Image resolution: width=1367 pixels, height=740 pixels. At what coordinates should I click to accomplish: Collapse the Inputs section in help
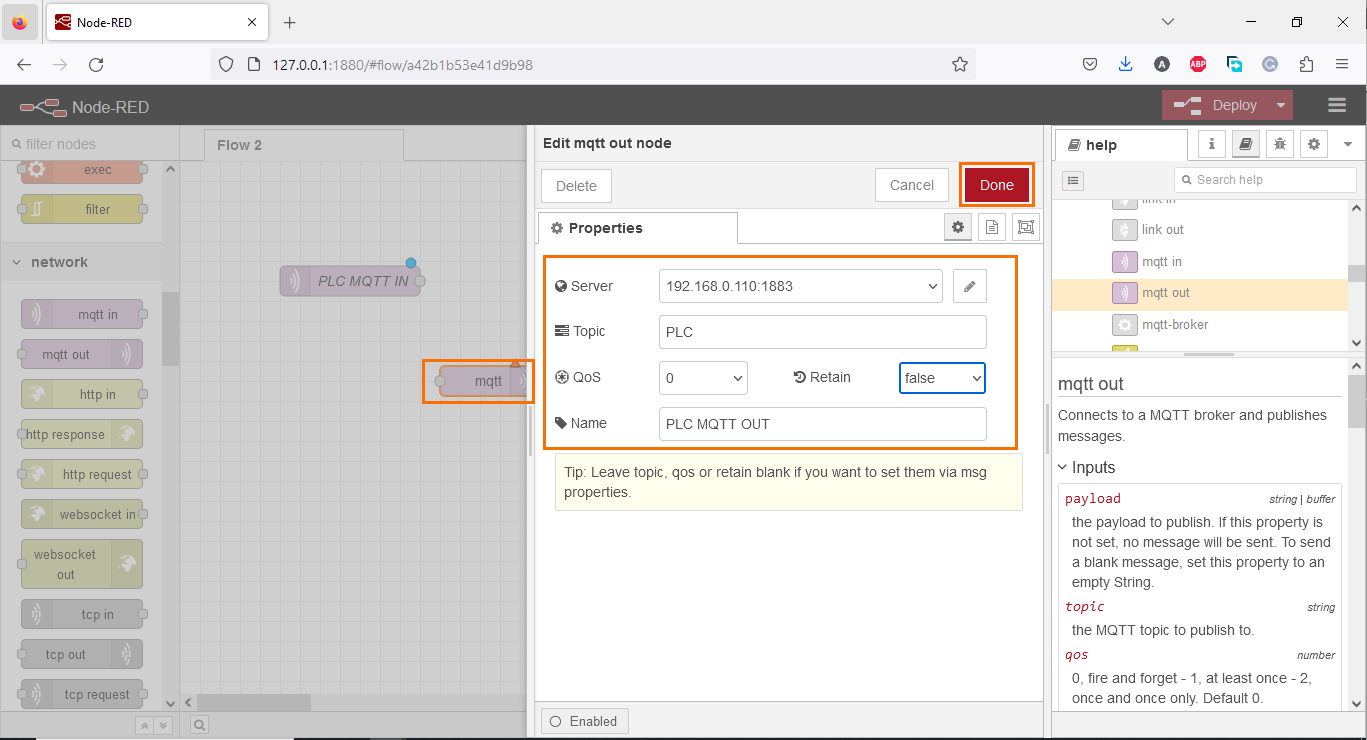click(1086, 467)
